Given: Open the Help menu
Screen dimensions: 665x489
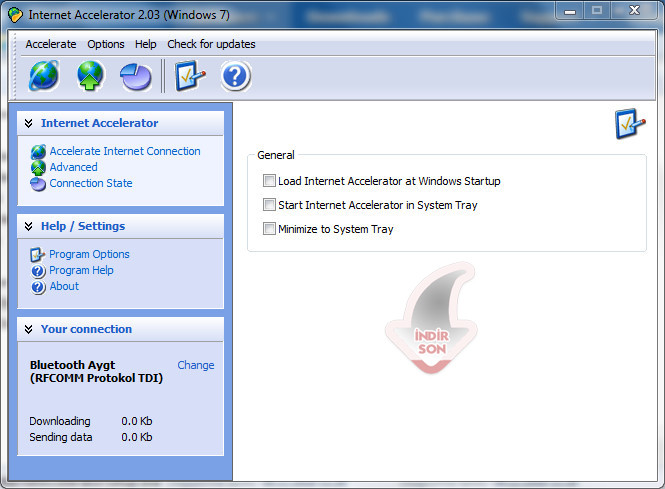Looking at the screenshot, I should (145, 44).
